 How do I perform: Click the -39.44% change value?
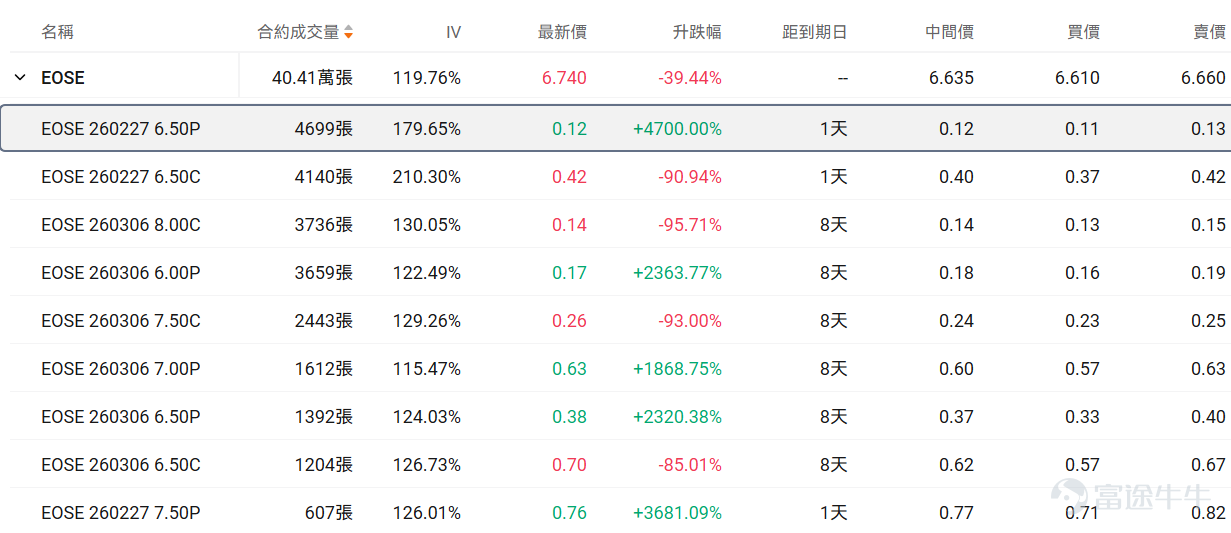690,78
